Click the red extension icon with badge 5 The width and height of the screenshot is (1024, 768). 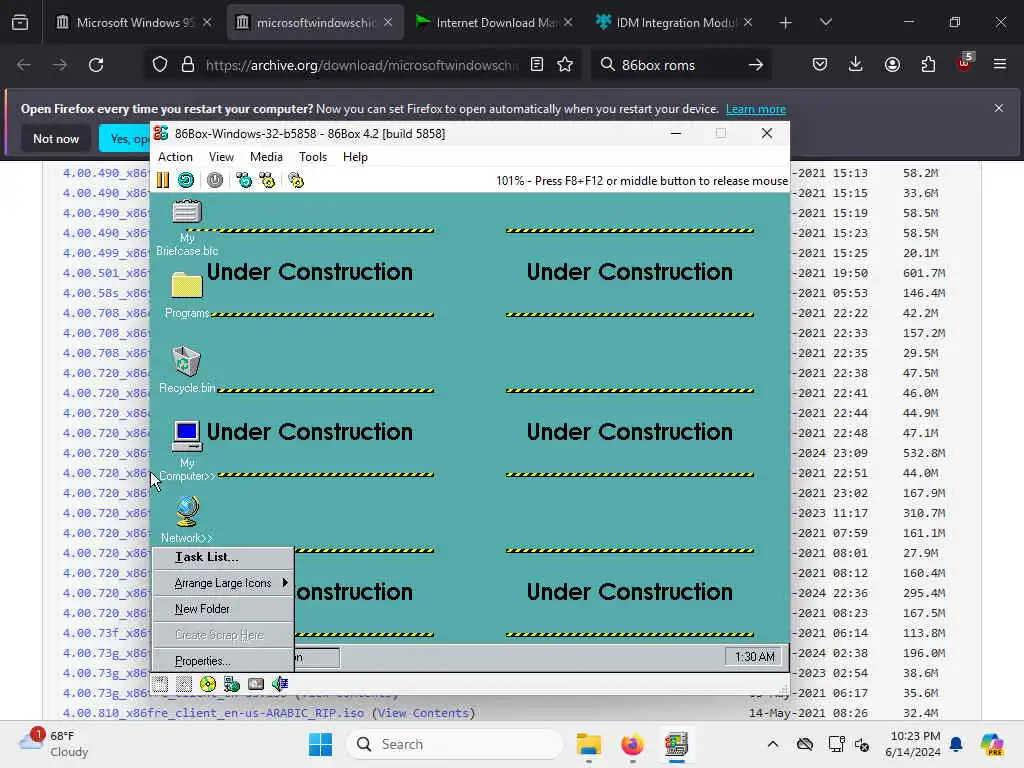965,63
